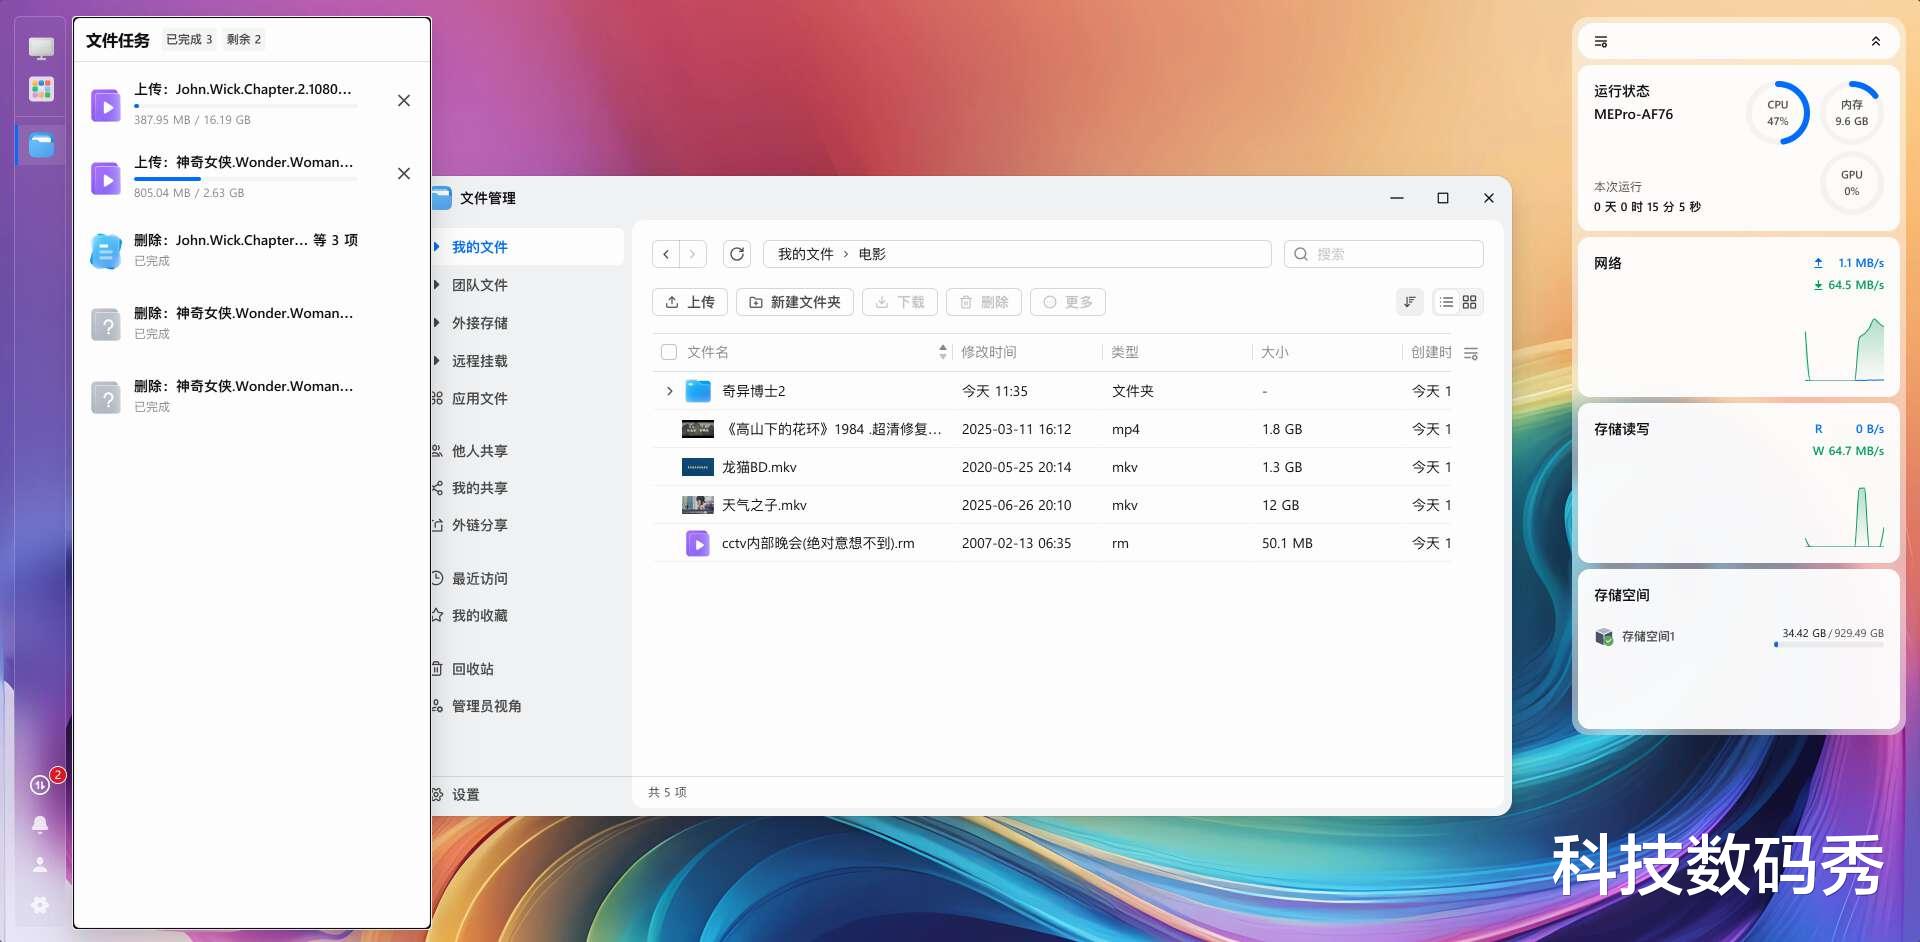Refresh the current folder listing
Screen dimensions: 1920x942
pyautogui.click(x=737, y=254)
